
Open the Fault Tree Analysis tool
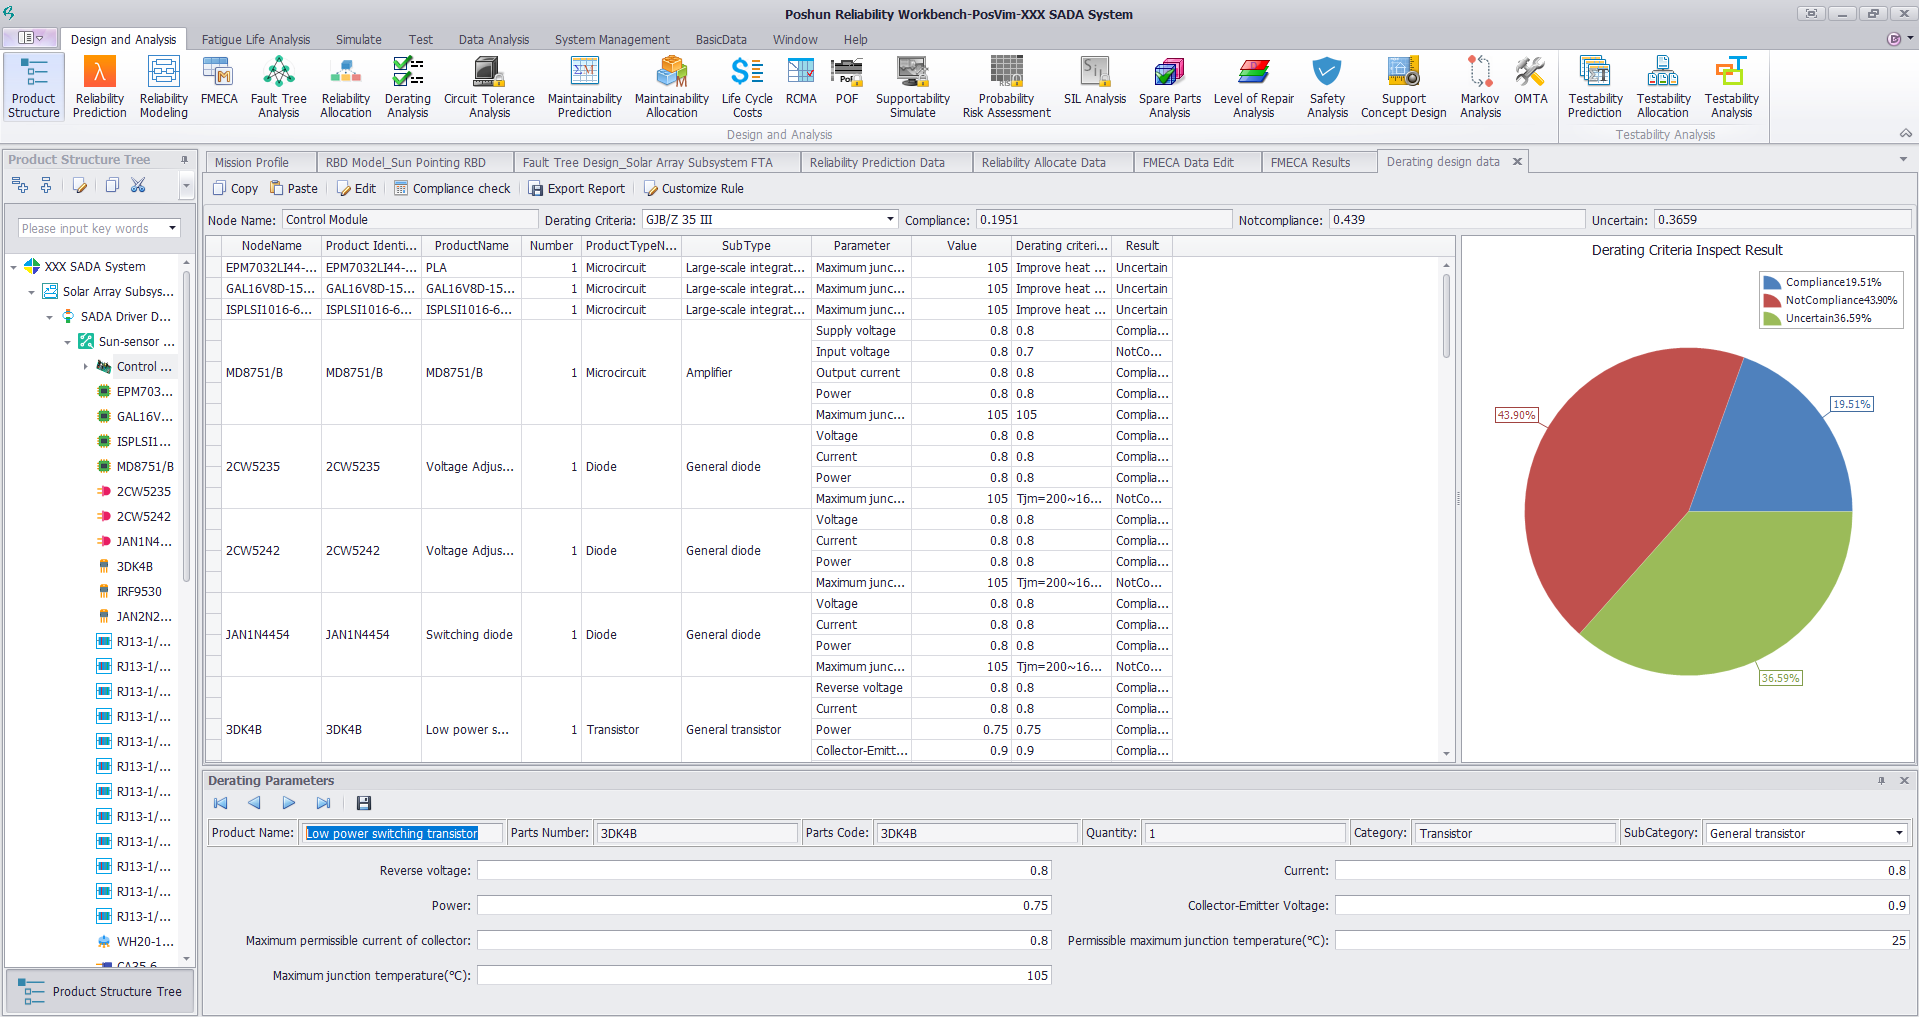(x=278, y=87)
